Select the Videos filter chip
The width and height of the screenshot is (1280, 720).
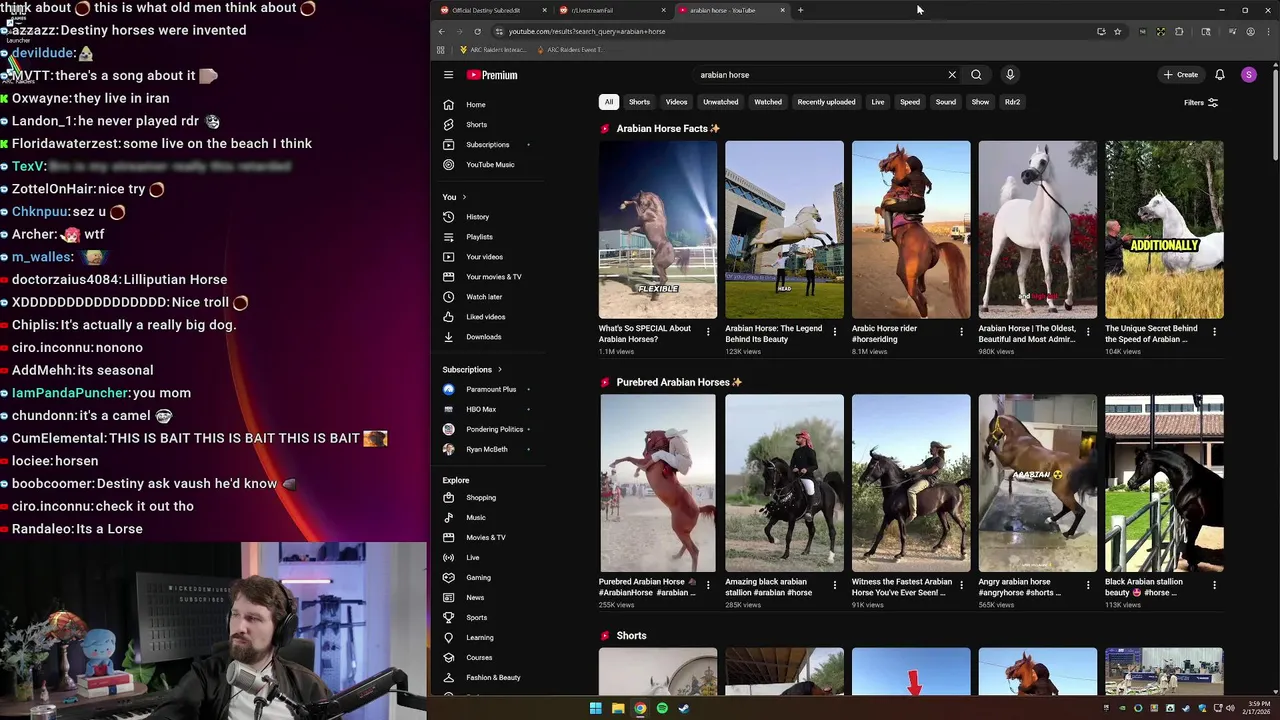coord(677,102)
